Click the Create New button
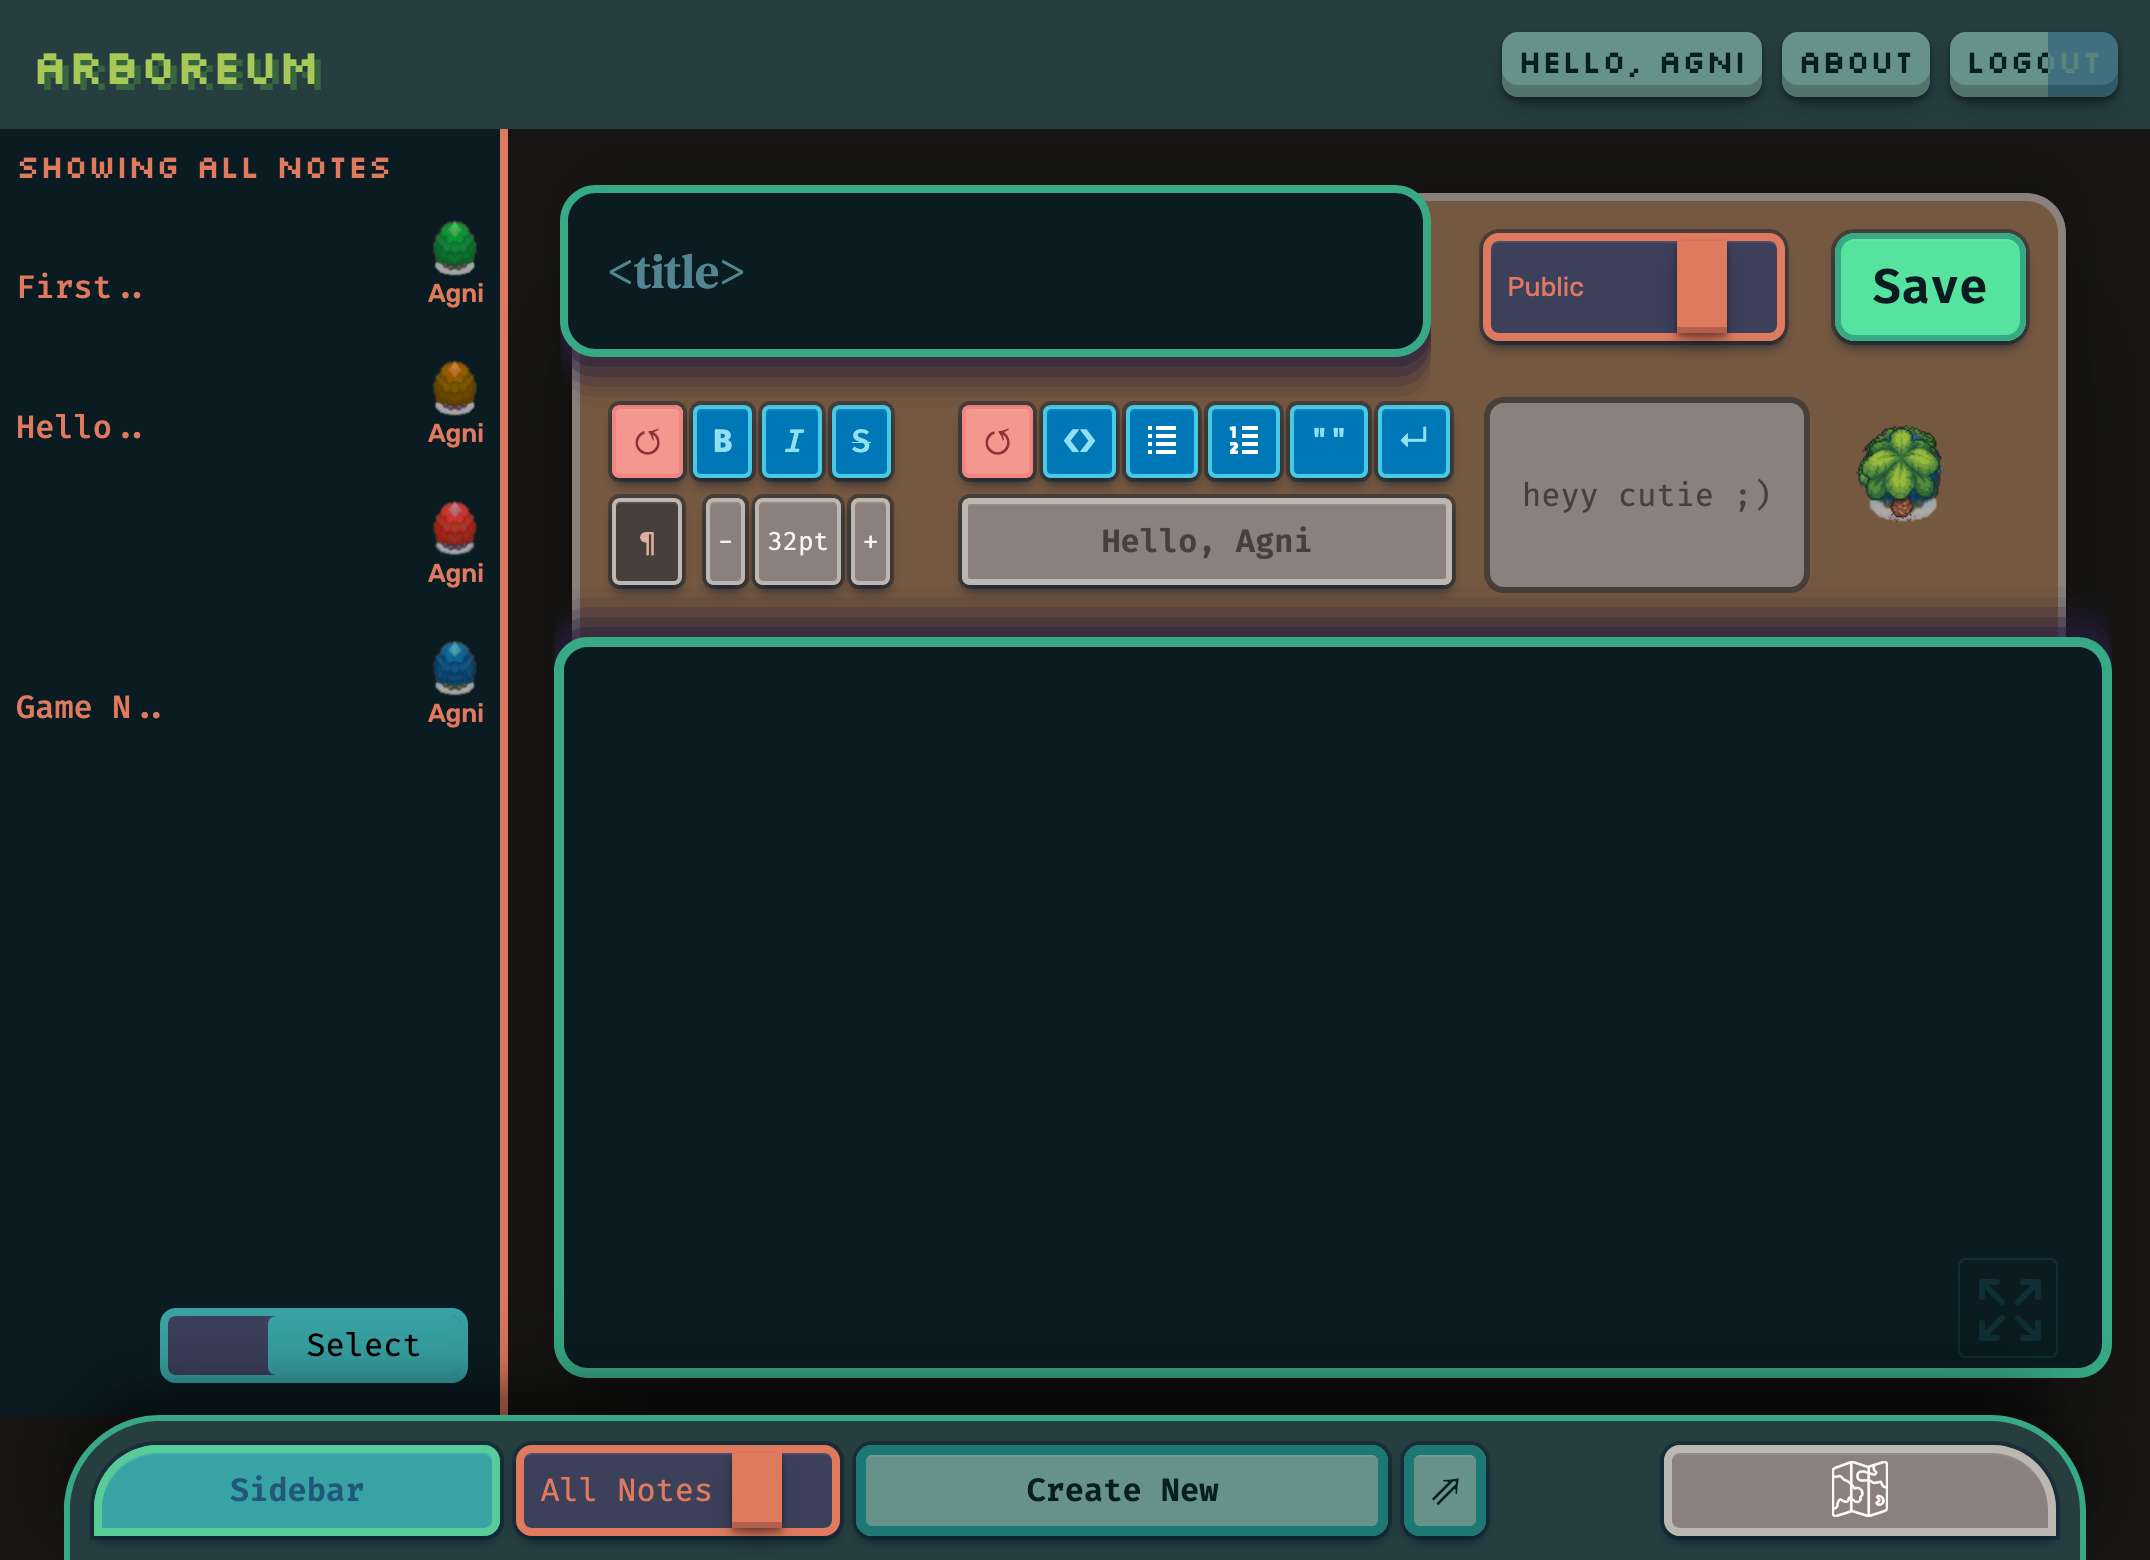 [x=1121, y=1490]
